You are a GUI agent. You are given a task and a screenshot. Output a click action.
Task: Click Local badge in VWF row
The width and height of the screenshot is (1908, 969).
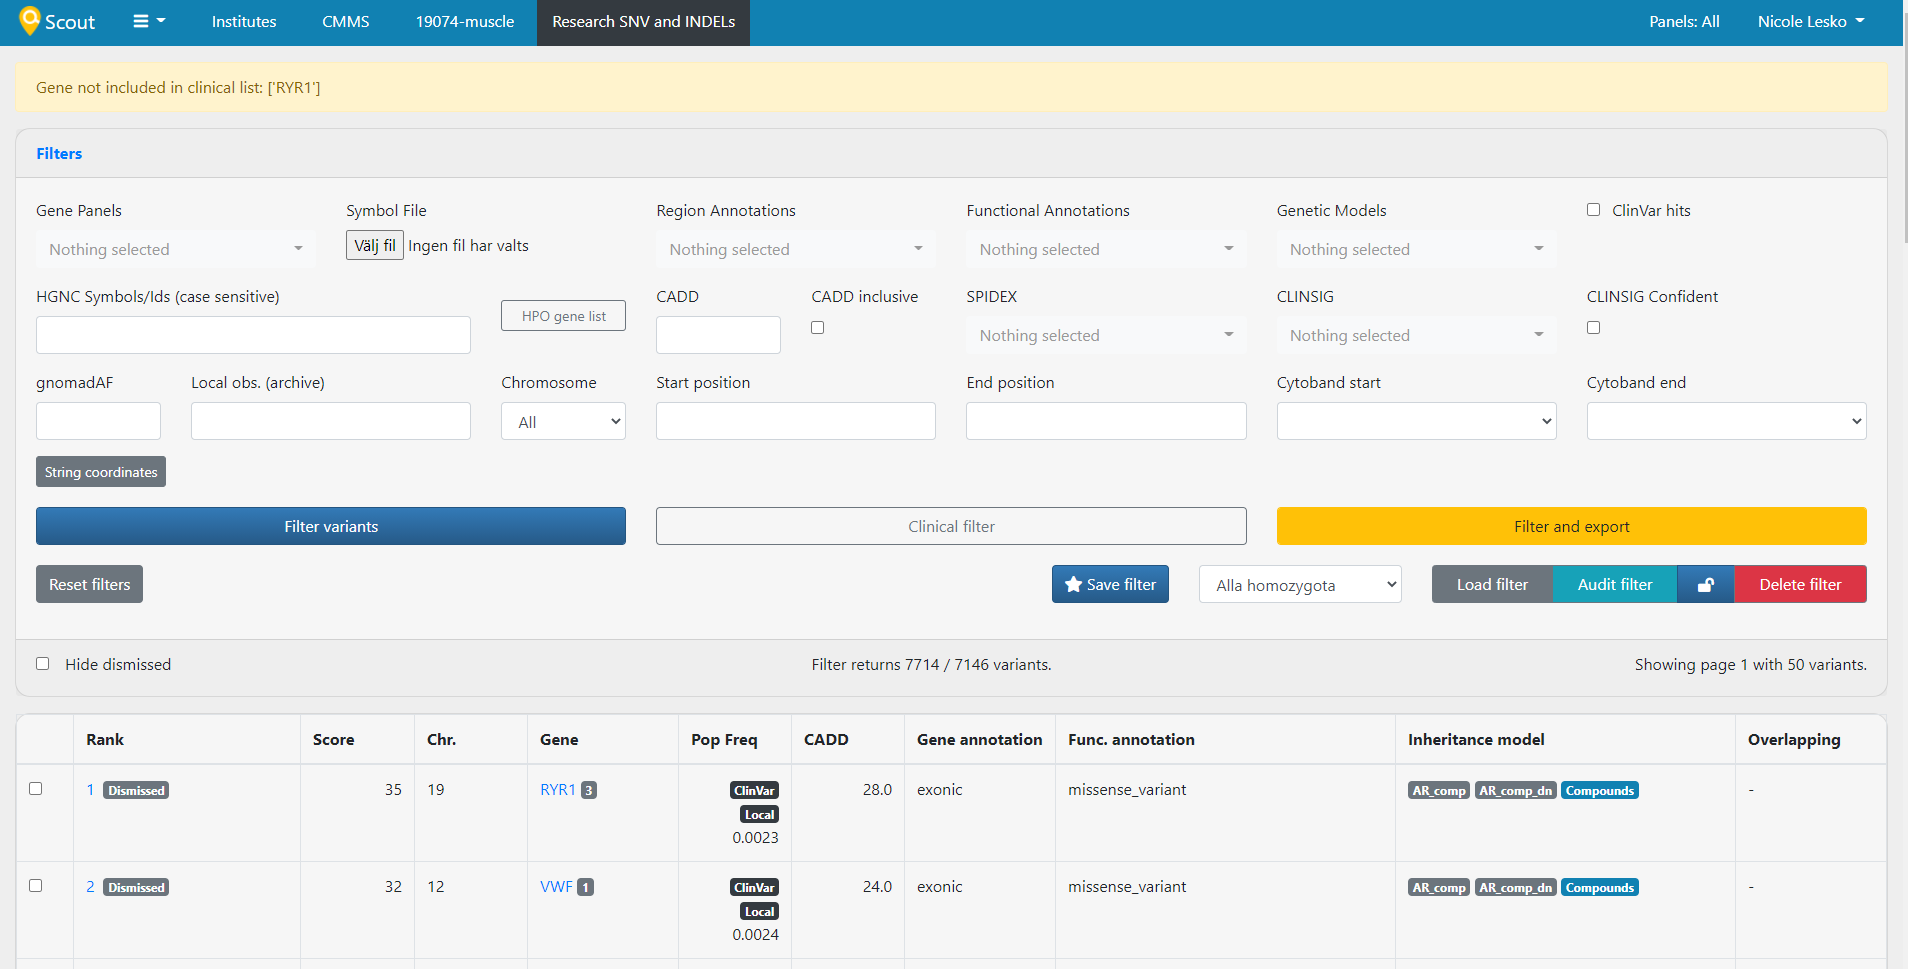(x=759, y=911)
